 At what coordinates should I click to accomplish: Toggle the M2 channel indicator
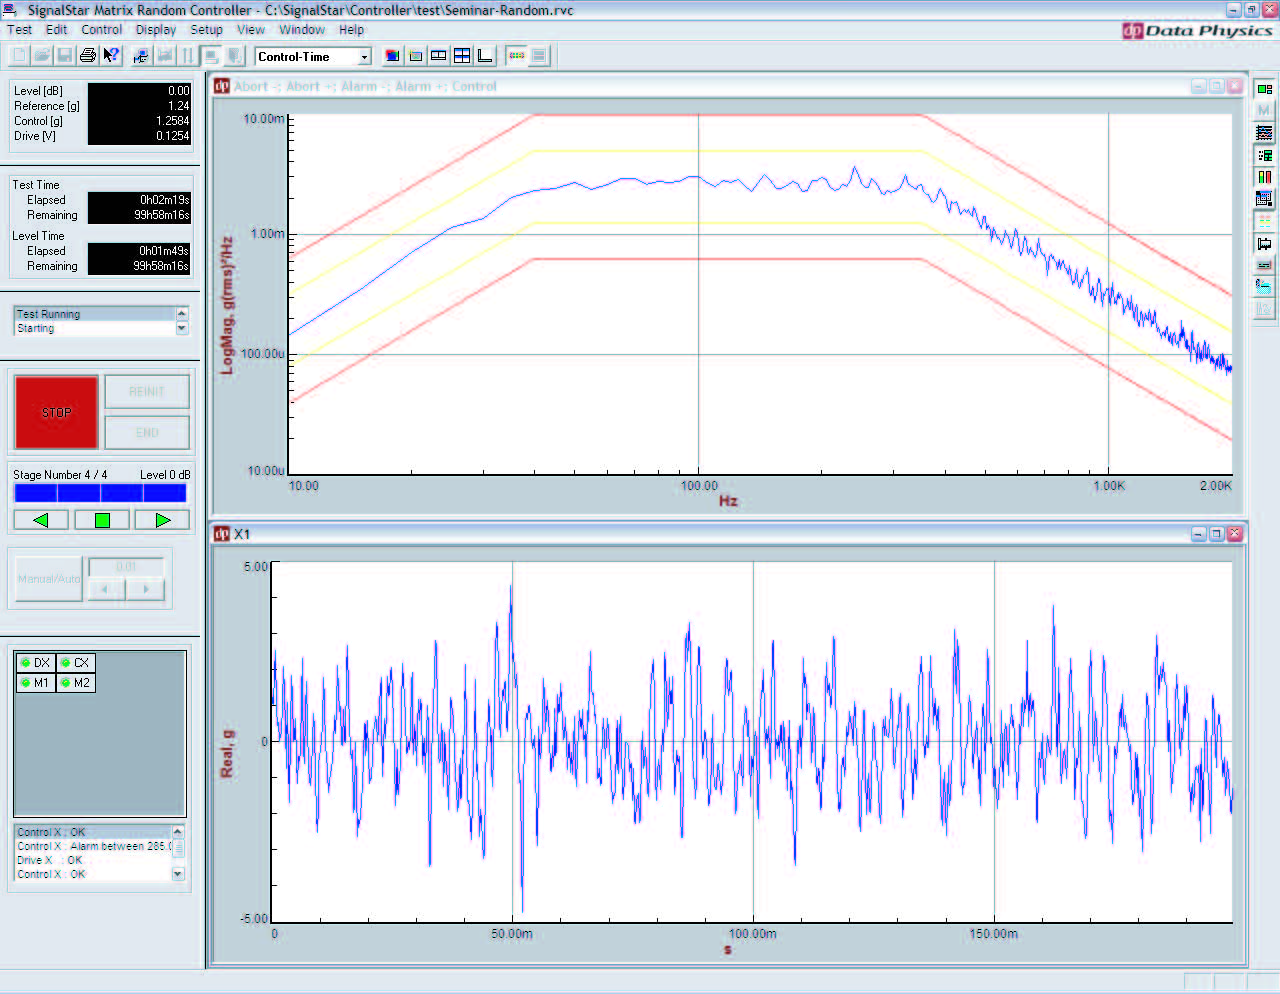[x=76, y=683]
